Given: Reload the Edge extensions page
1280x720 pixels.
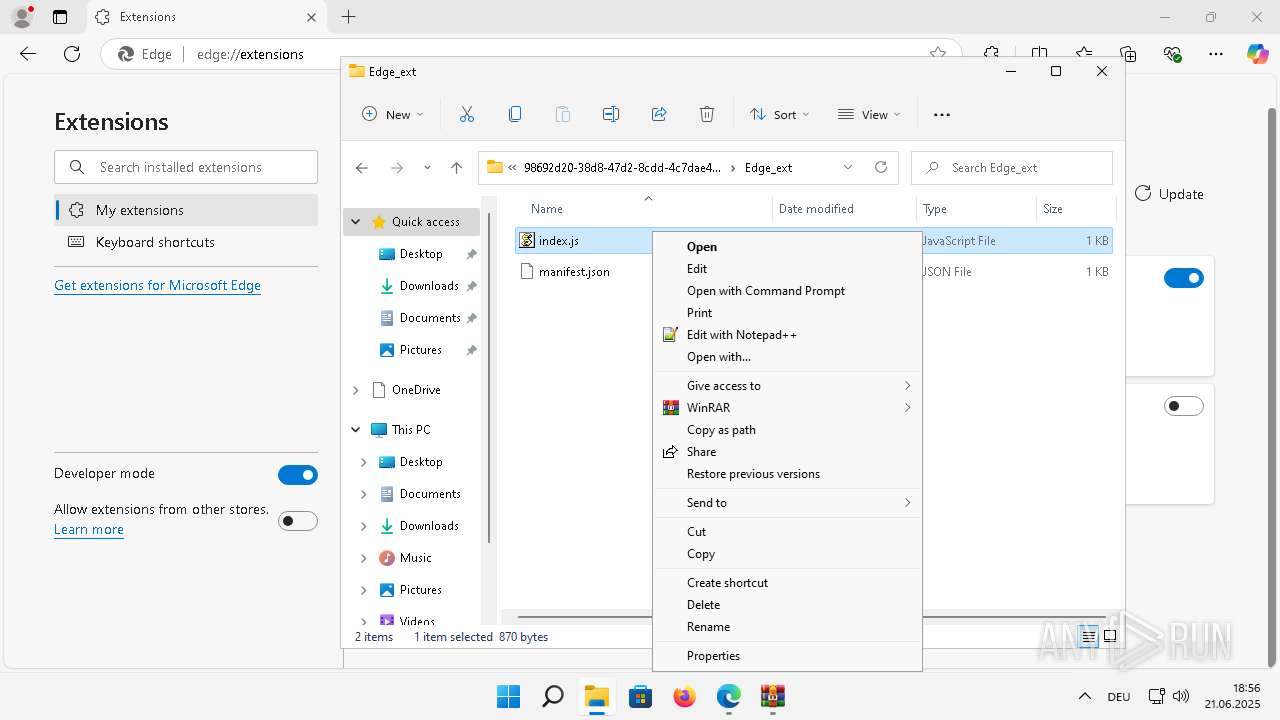Looking at the screenshot, I should click(72, 54).
